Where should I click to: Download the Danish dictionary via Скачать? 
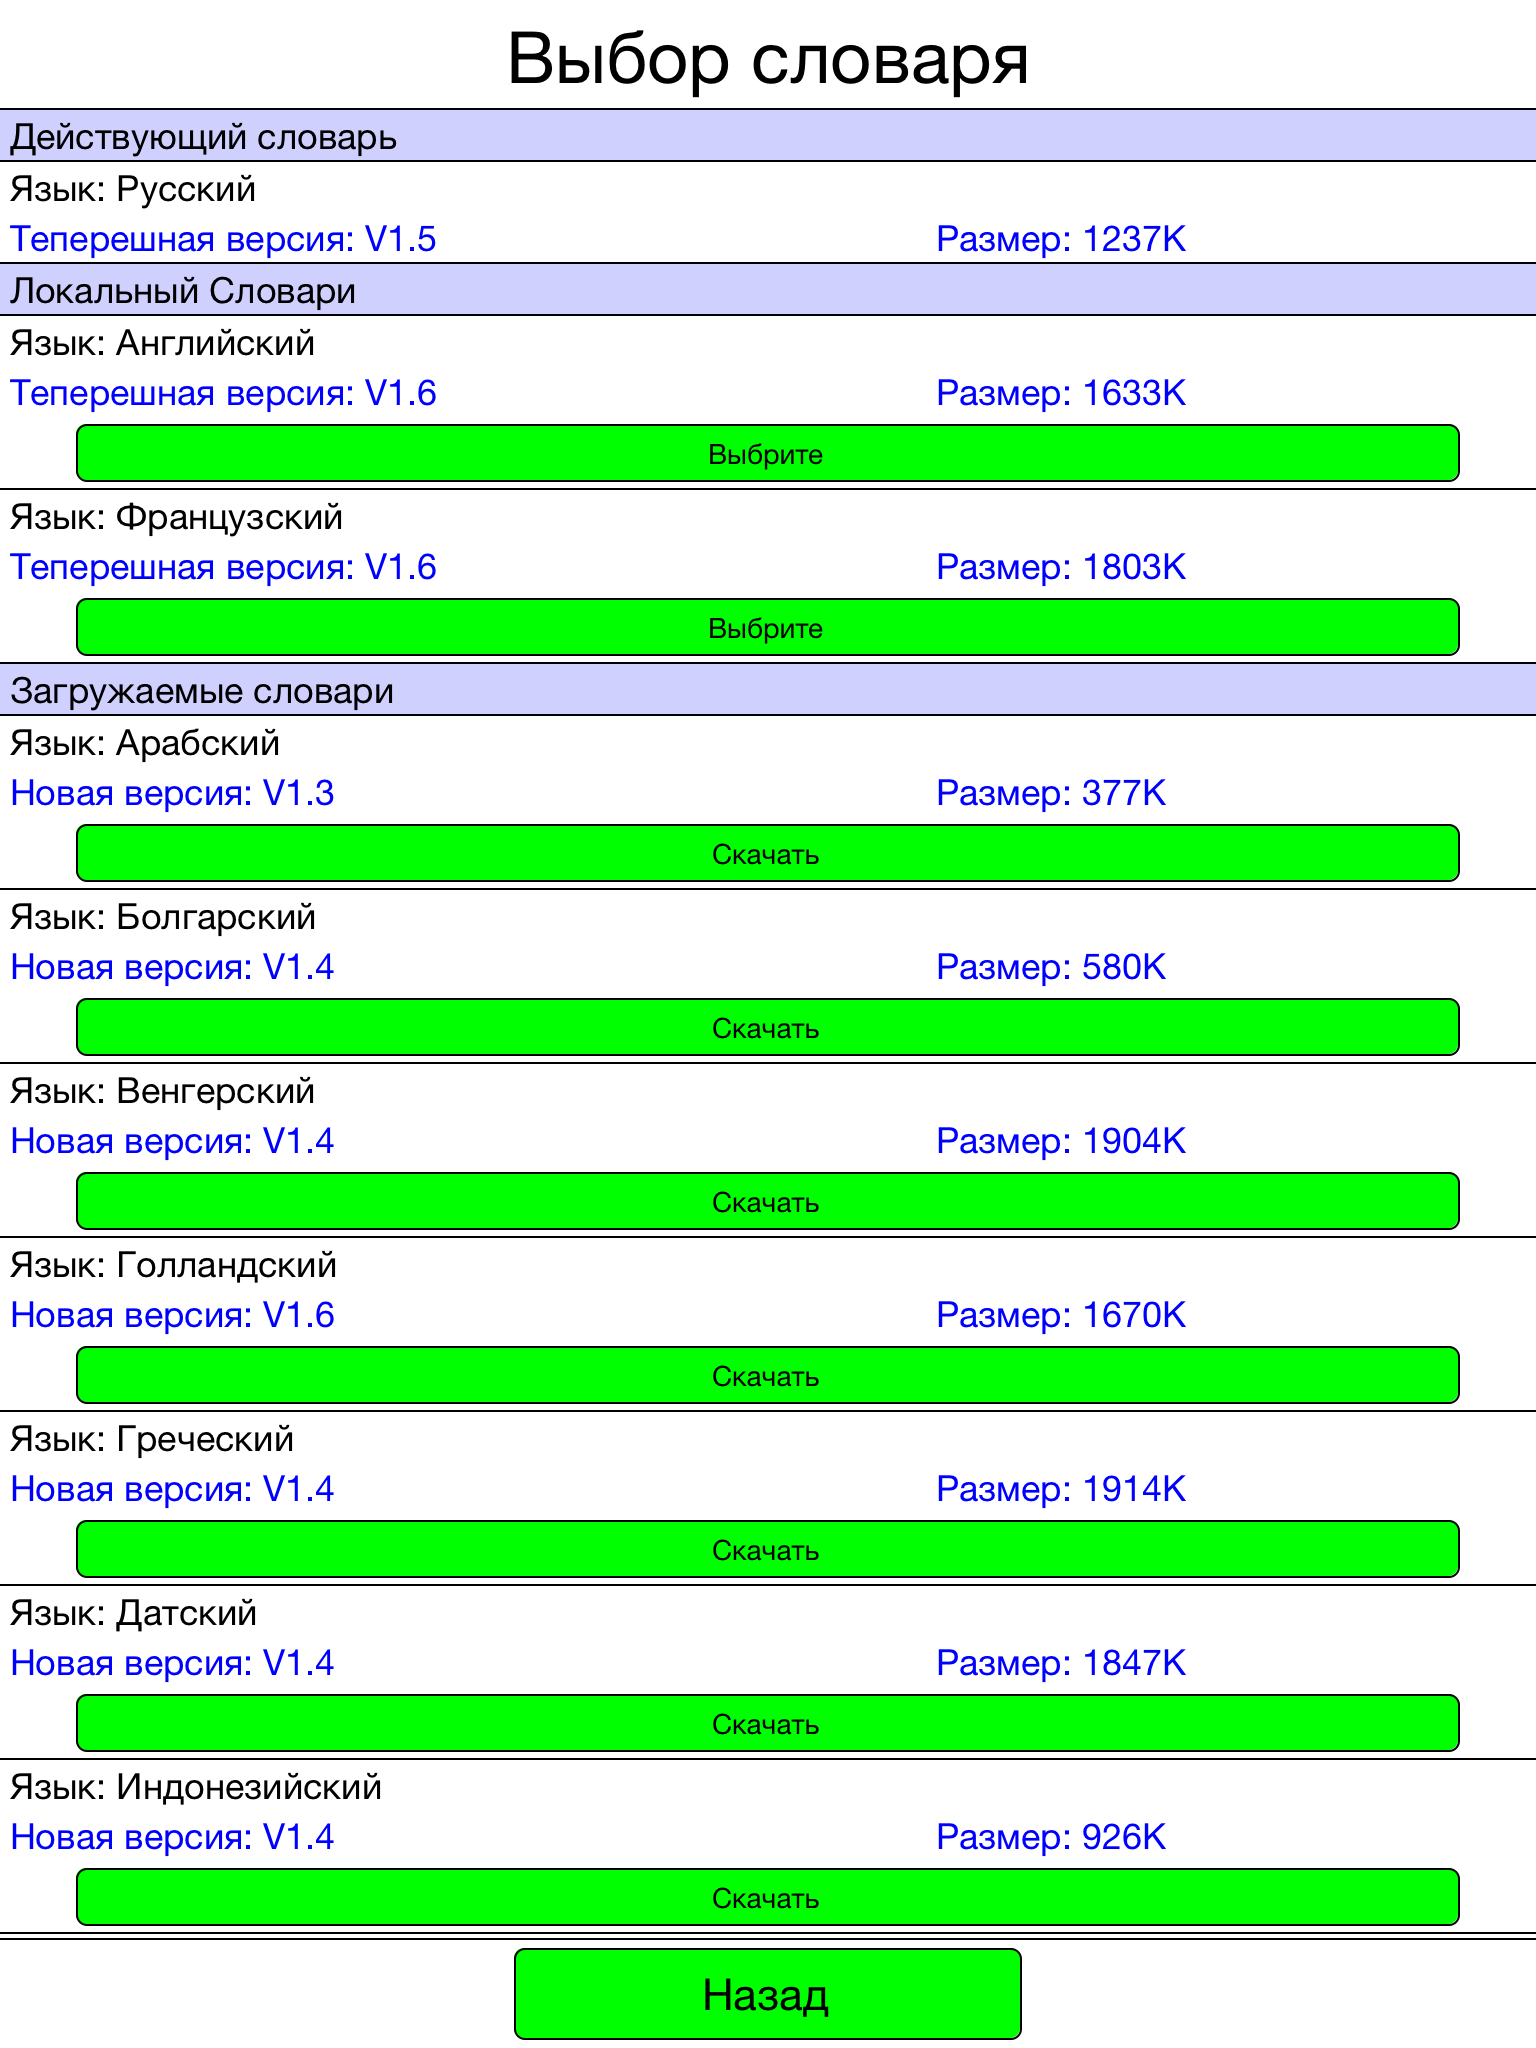768,1723
